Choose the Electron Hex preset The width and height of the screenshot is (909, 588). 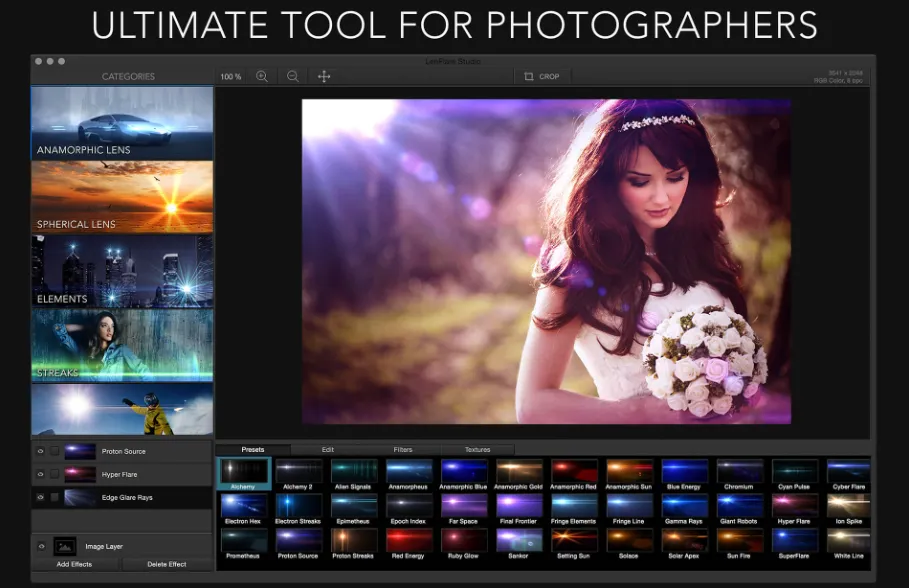[243, 509]
